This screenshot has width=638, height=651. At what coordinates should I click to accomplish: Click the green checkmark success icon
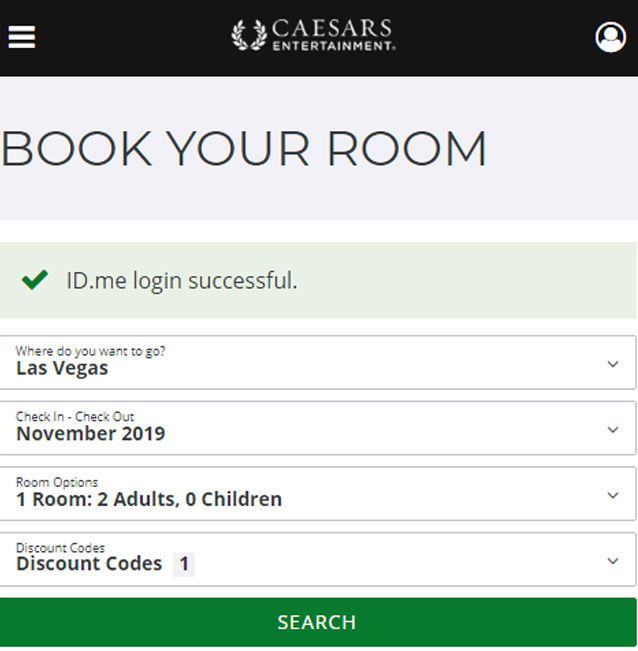(x=35, y=280)
